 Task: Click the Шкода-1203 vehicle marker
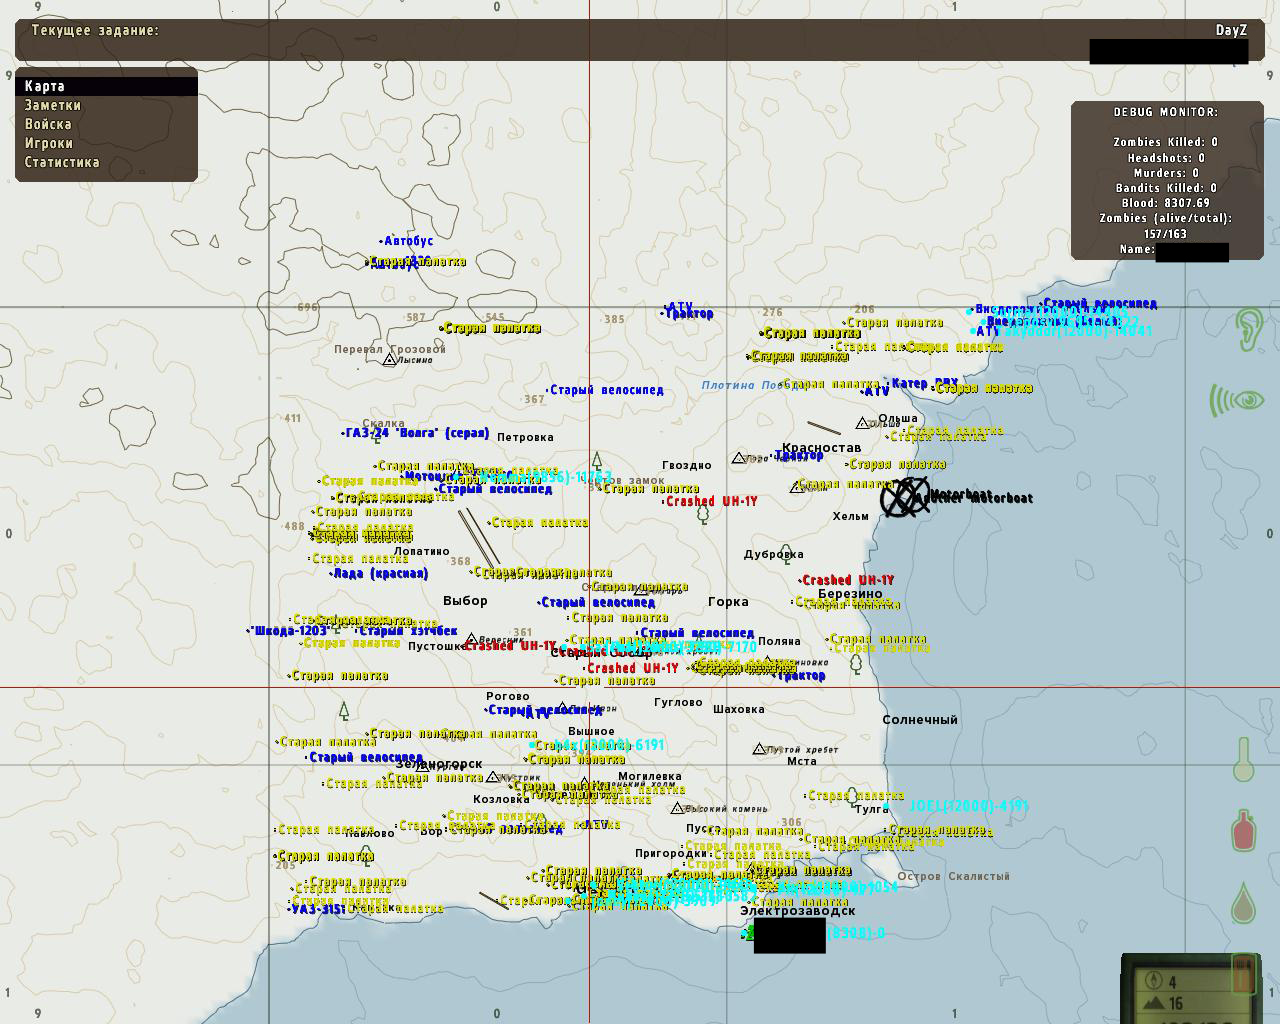coord(288,631)
